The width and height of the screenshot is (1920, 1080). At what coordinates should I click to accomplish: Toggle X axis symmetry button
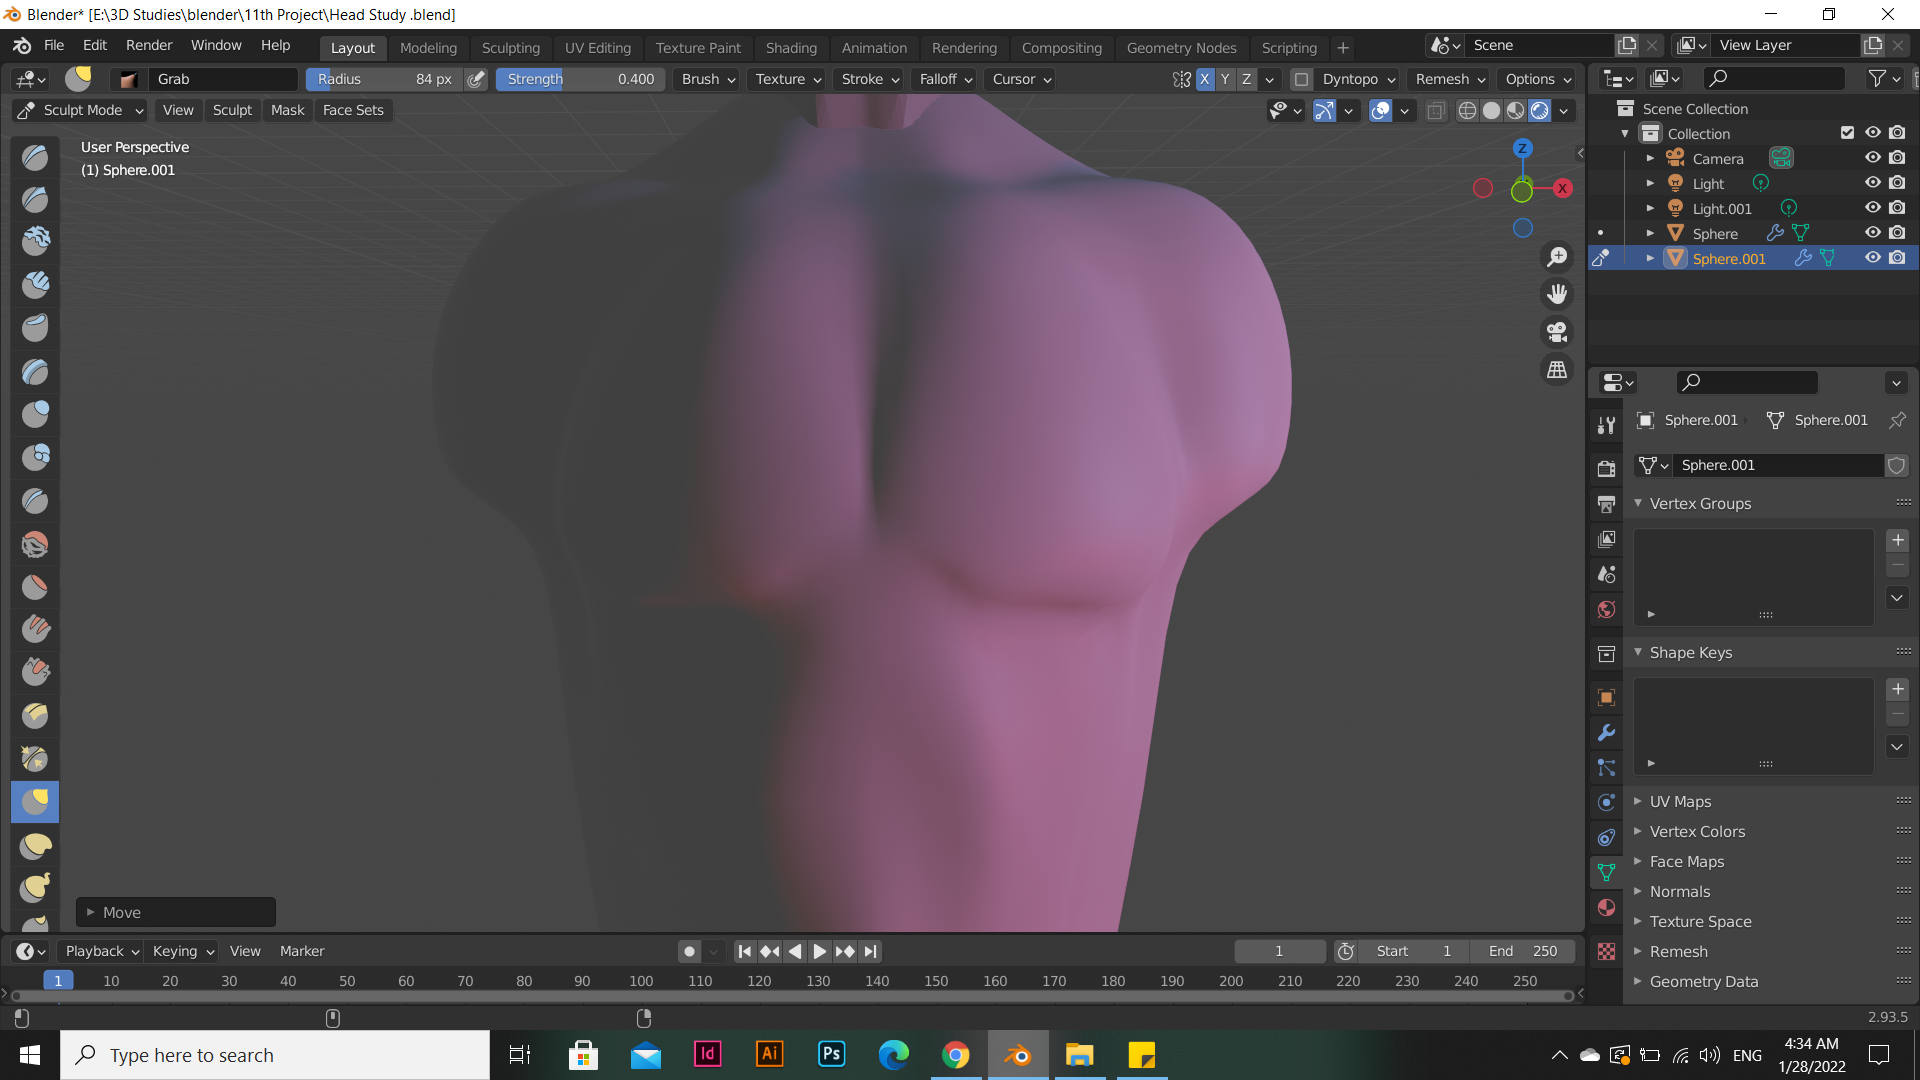click(x=1204, y=79)
